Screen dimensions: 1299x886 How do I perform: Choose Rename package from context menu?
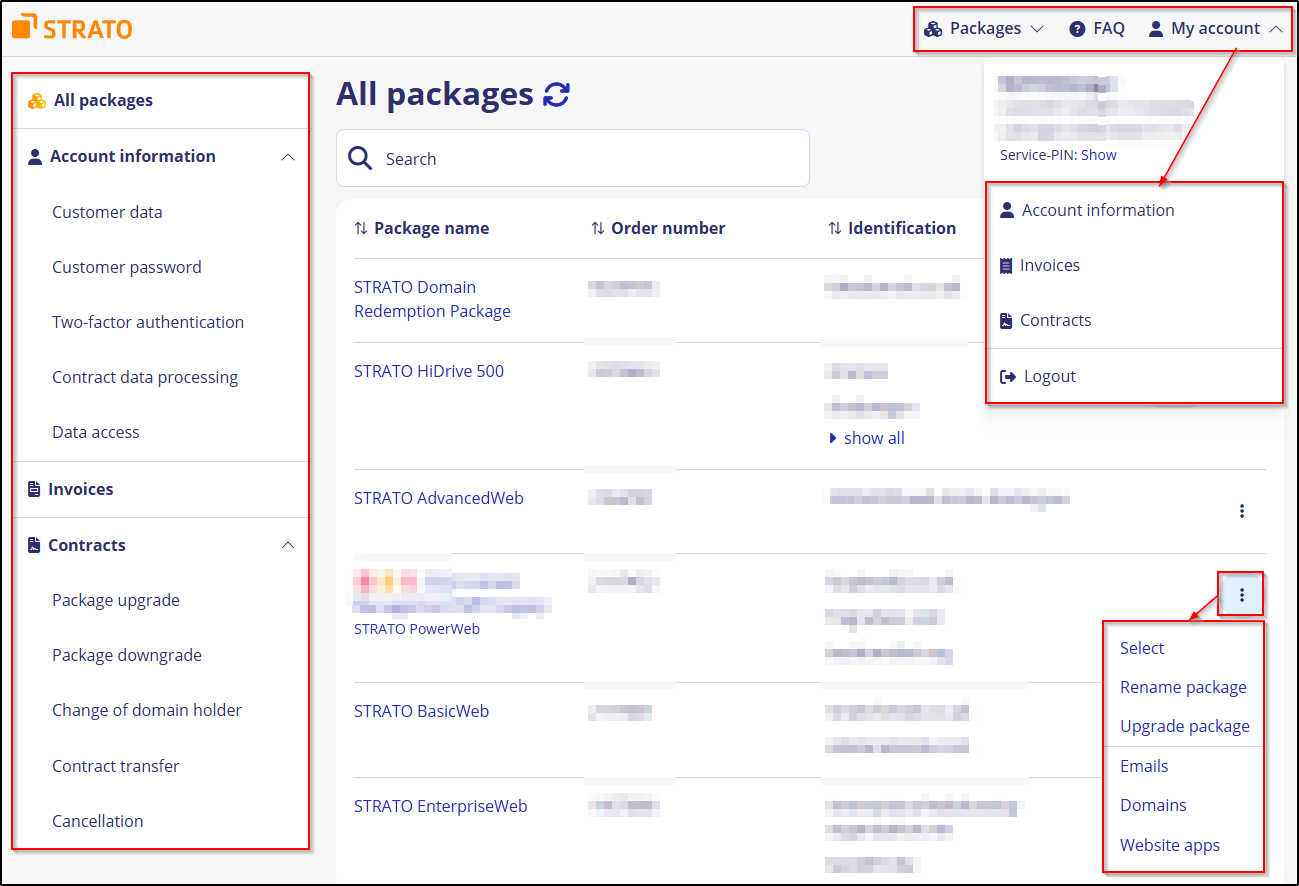1183,688
